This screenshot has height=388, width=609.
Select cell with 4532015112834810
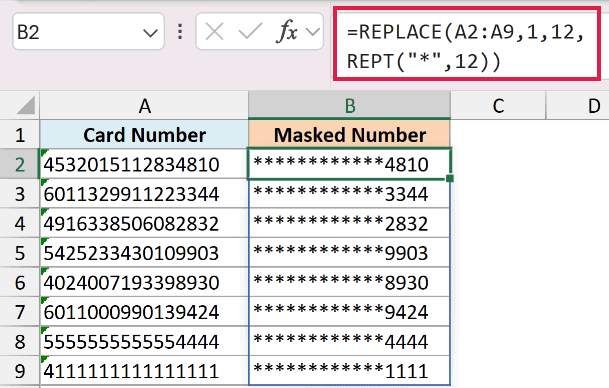click(144, 164)
